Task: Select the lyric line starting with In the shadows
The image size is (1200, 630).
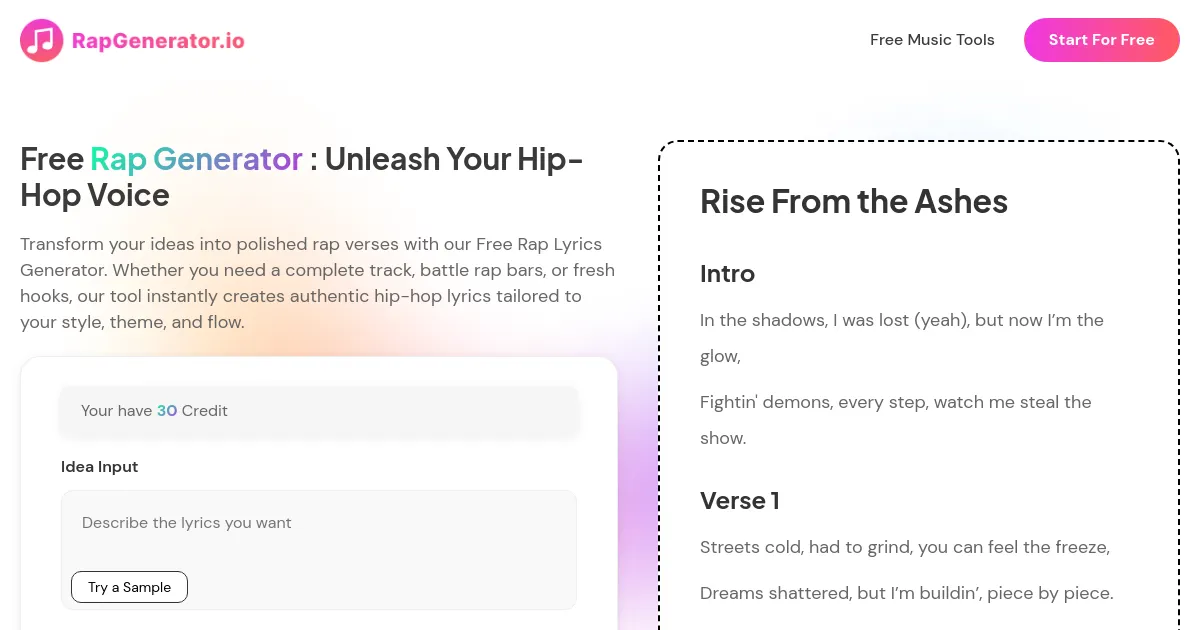Action: coord(901,338)
